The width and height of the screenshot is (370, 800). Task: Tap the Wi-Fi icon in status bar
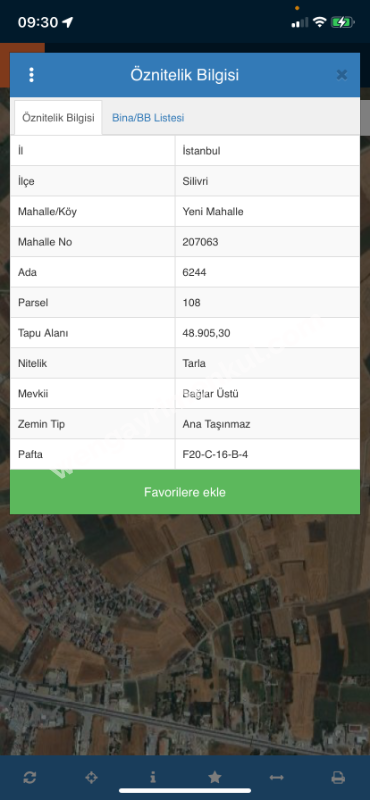click(x=319, y=22)
